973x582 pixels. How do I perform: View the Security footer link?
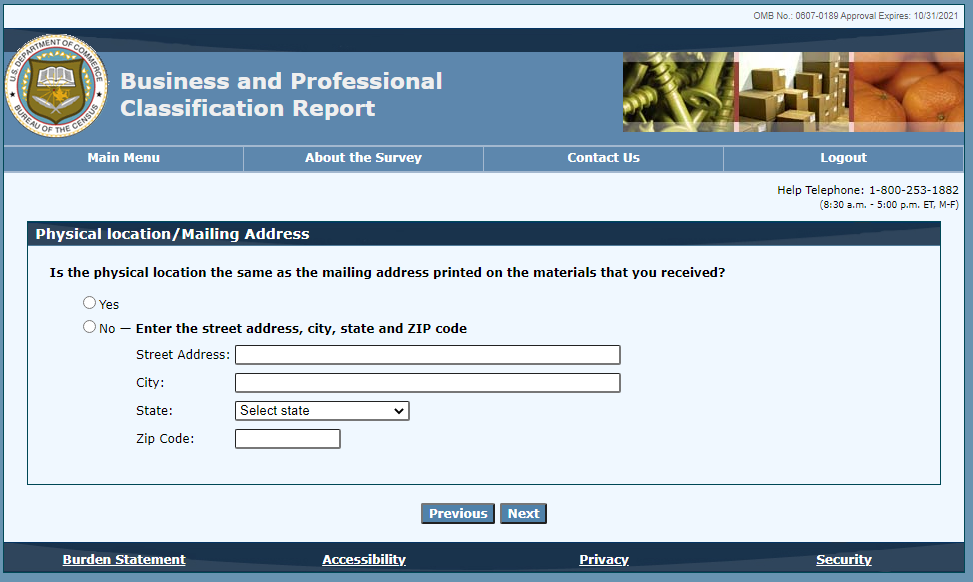click(844, 560)
